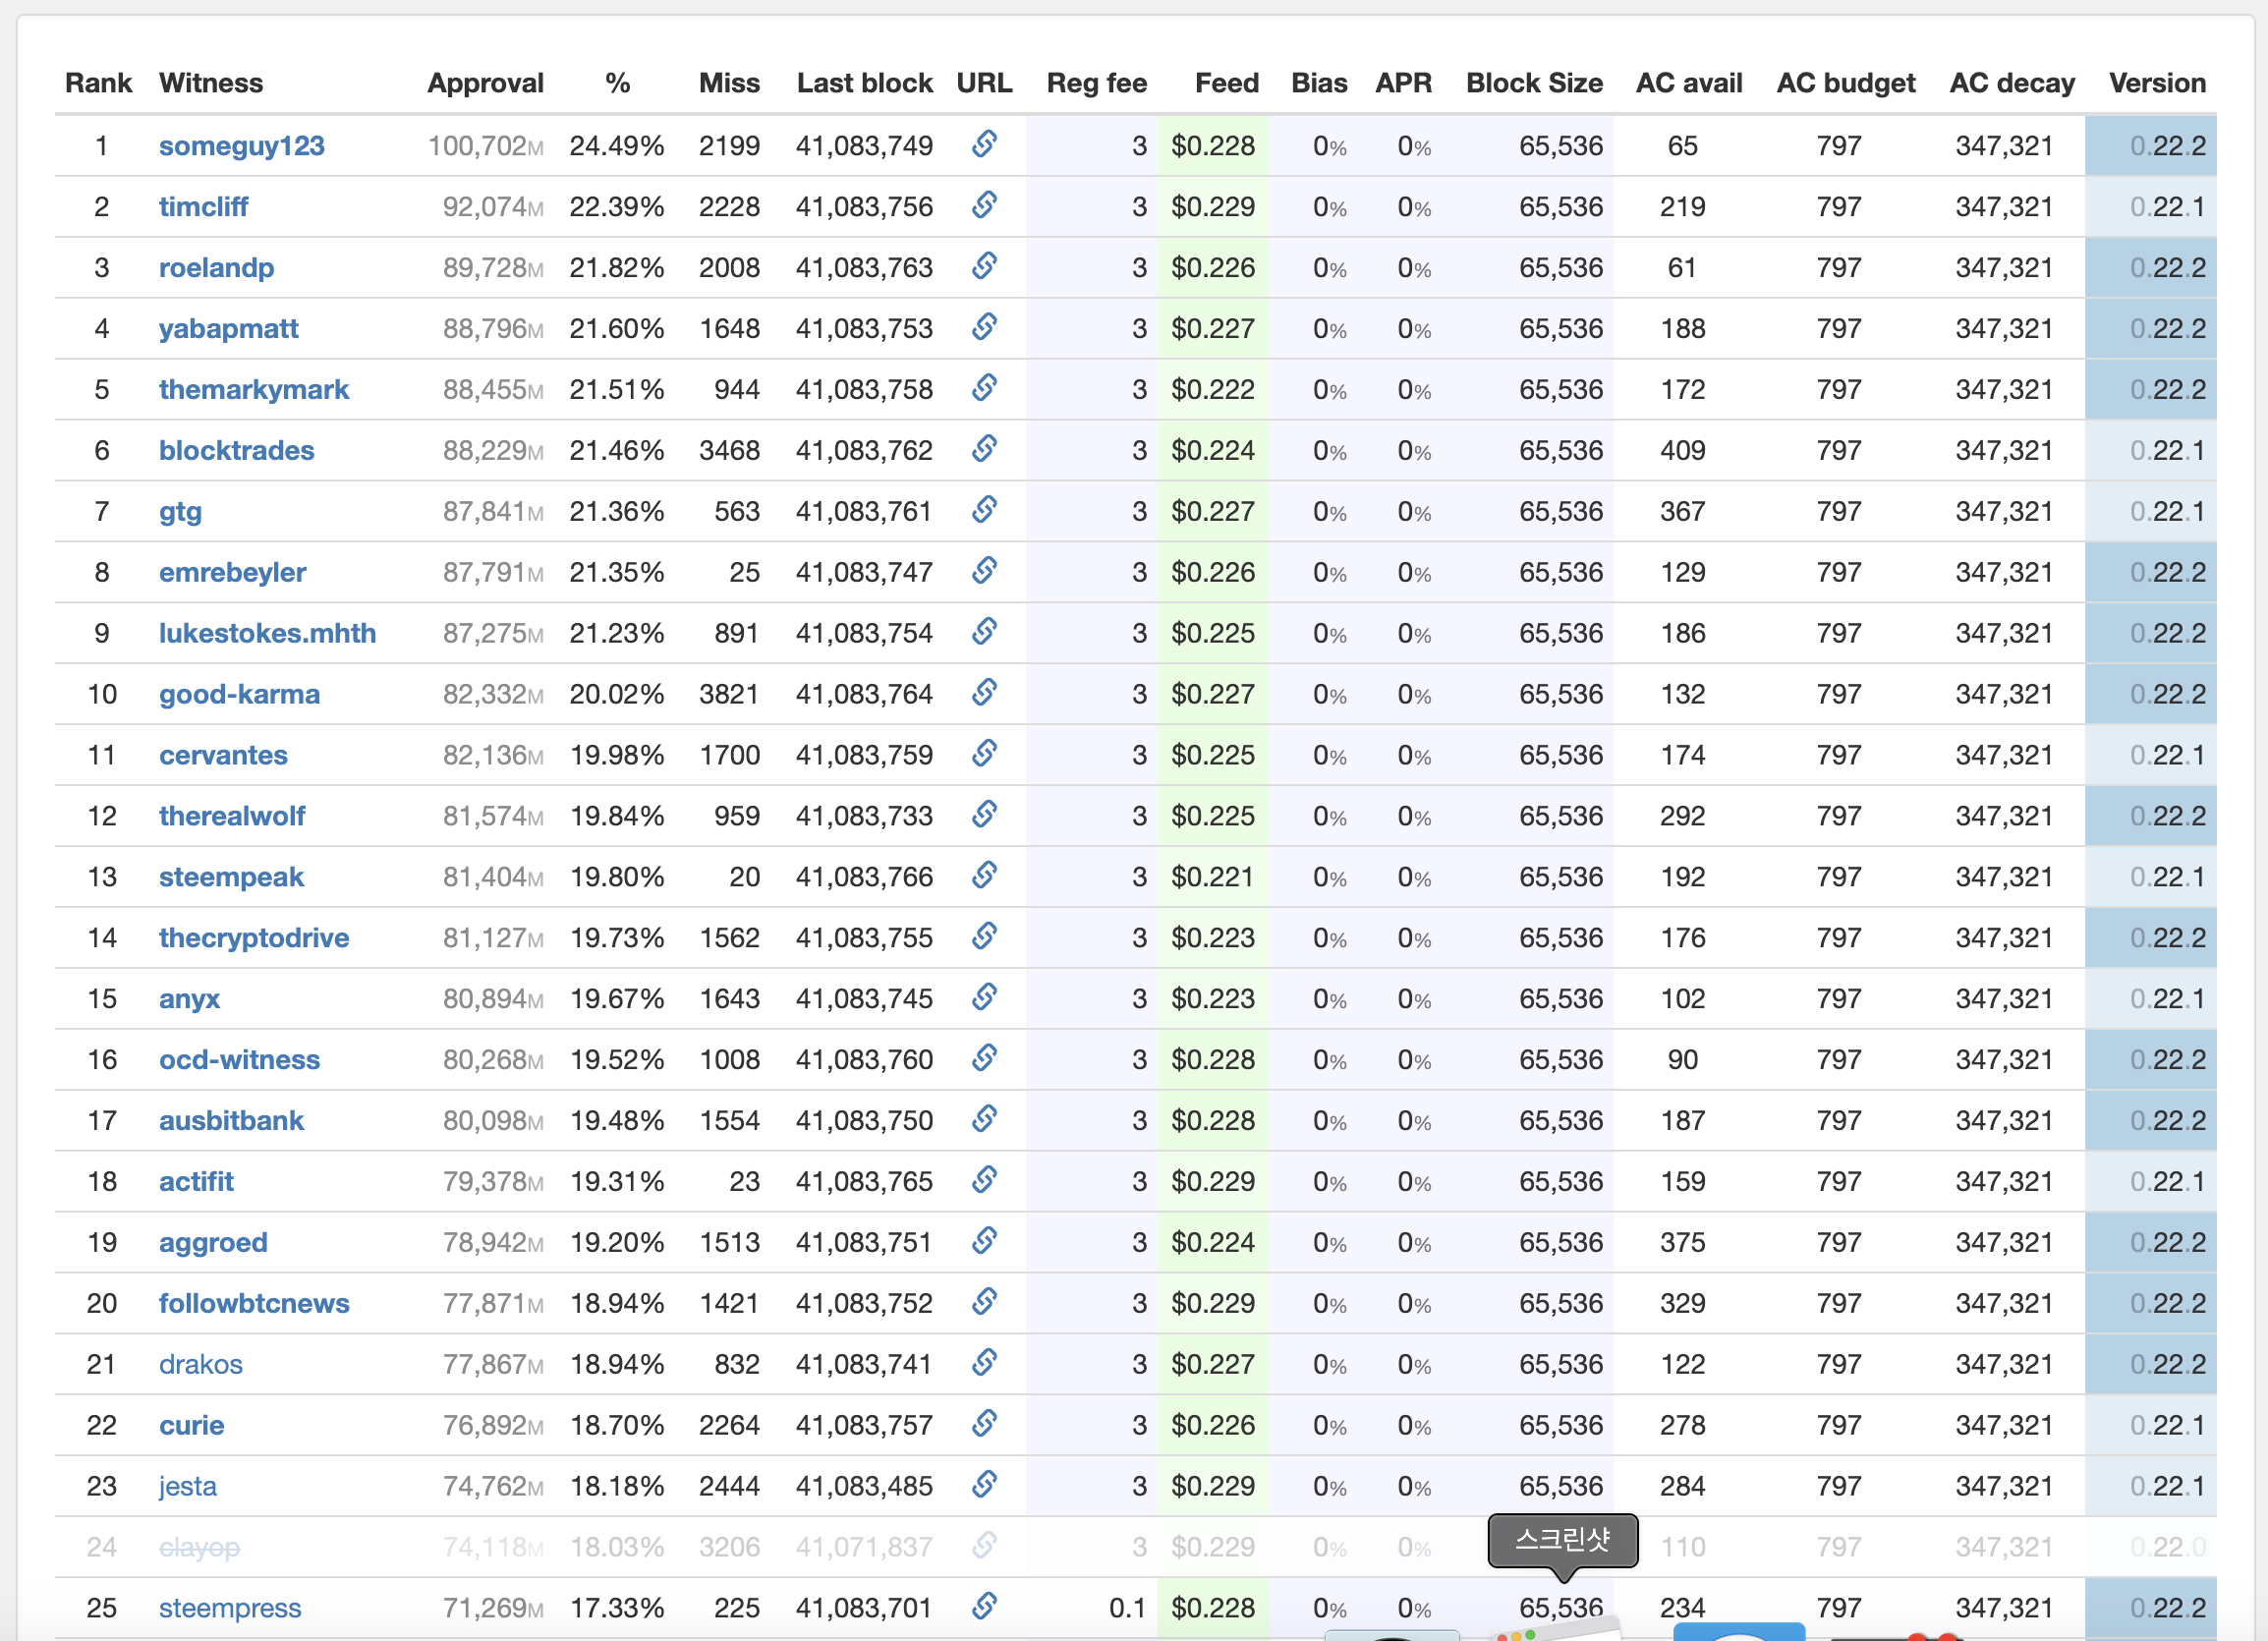This screenshot has width=2268, height=1641.
Task: Open the URL link icon for emrebeyler
Action: point(984,571)
